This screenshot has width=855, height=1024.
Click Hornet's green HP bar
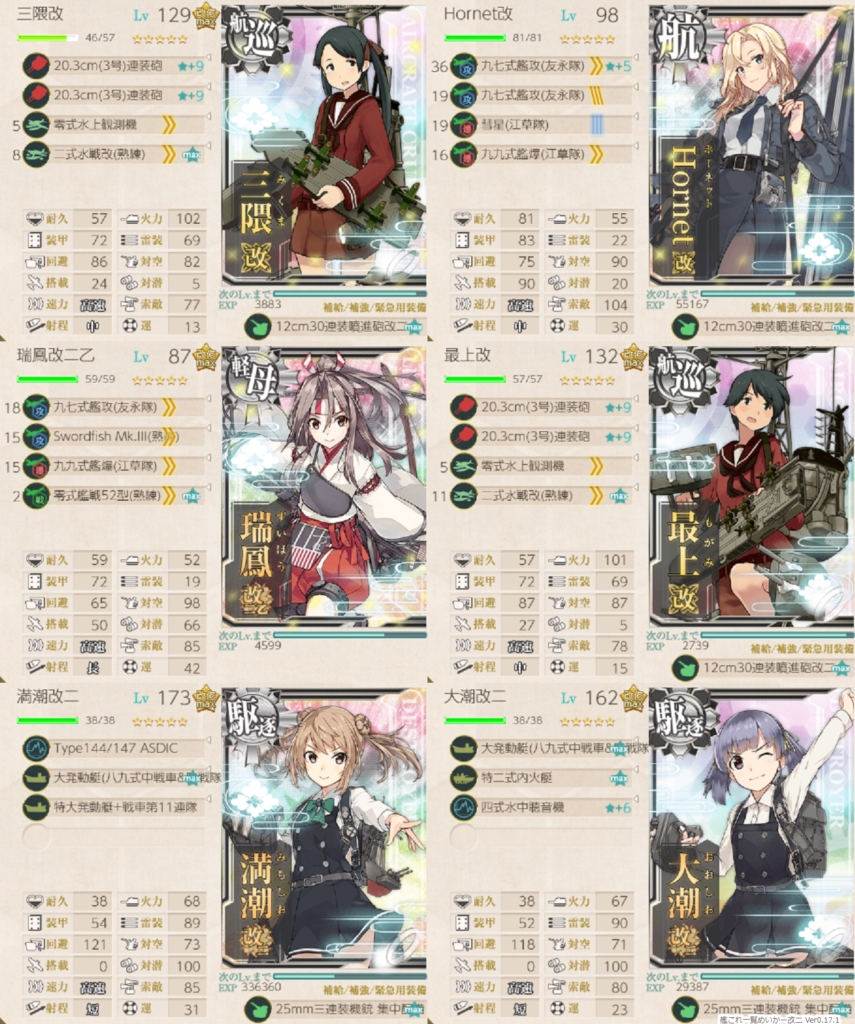click(x=474, y=38)
